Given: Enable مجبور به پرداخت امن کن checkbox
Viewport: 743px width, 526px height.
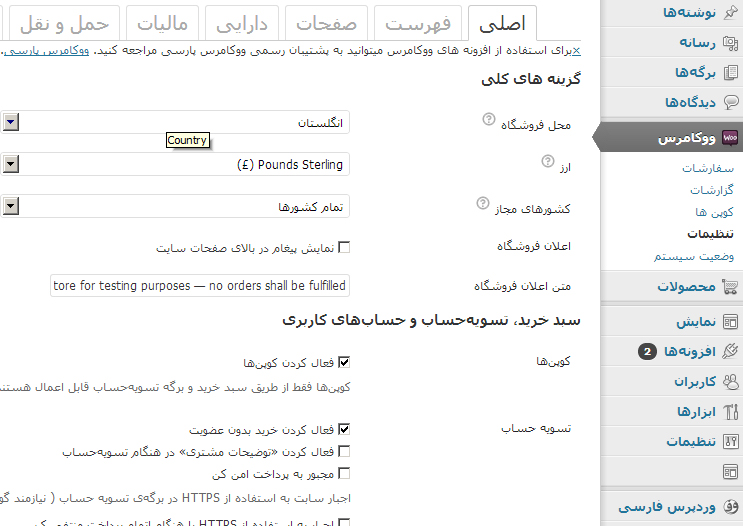Looking at the screenshot, I should pyautogui.click(x=344, y=473).
